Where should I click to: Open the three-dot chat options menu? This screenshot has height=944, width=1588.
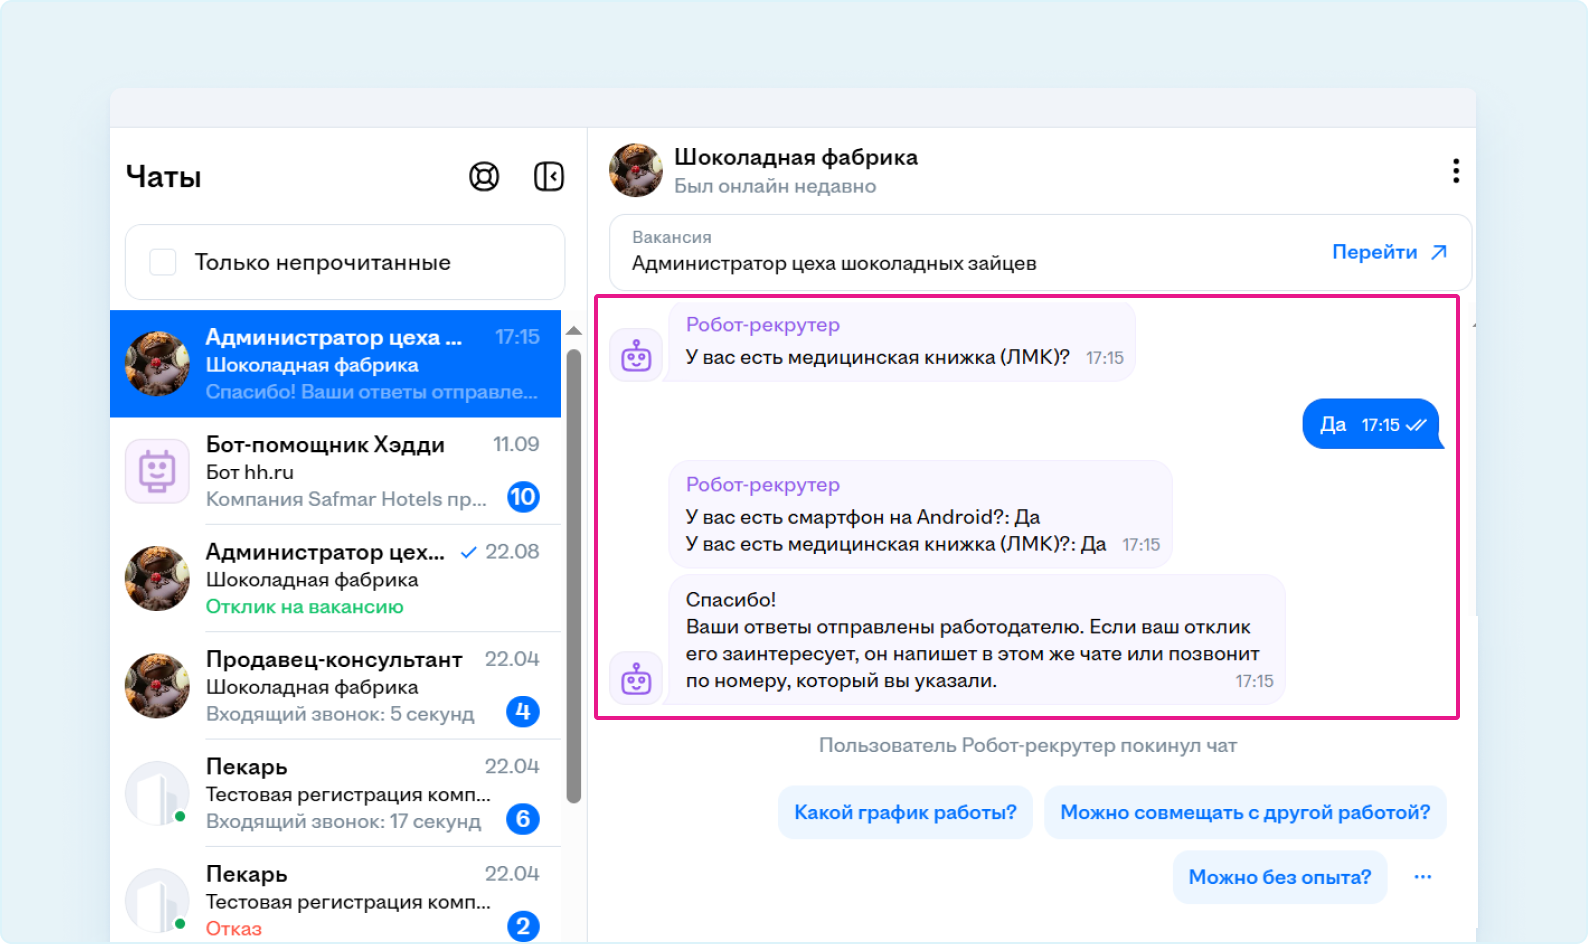[1455, 171]
